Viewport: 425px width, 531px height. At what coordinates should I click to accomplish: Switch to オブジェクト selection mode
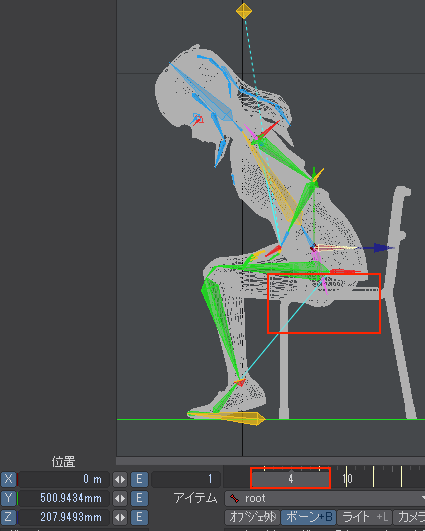coord(252,517)
